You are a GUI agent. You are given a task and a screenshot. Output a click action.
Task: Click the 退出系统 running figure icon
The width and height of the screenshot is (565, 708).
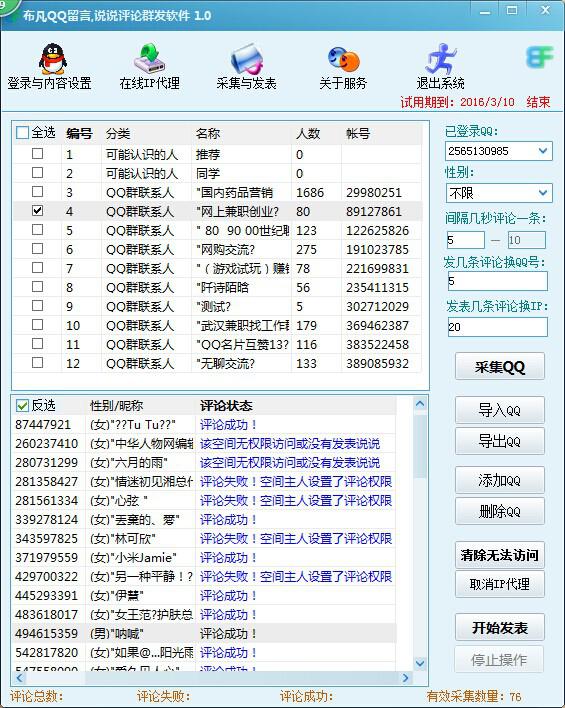[x=441, y=59]
